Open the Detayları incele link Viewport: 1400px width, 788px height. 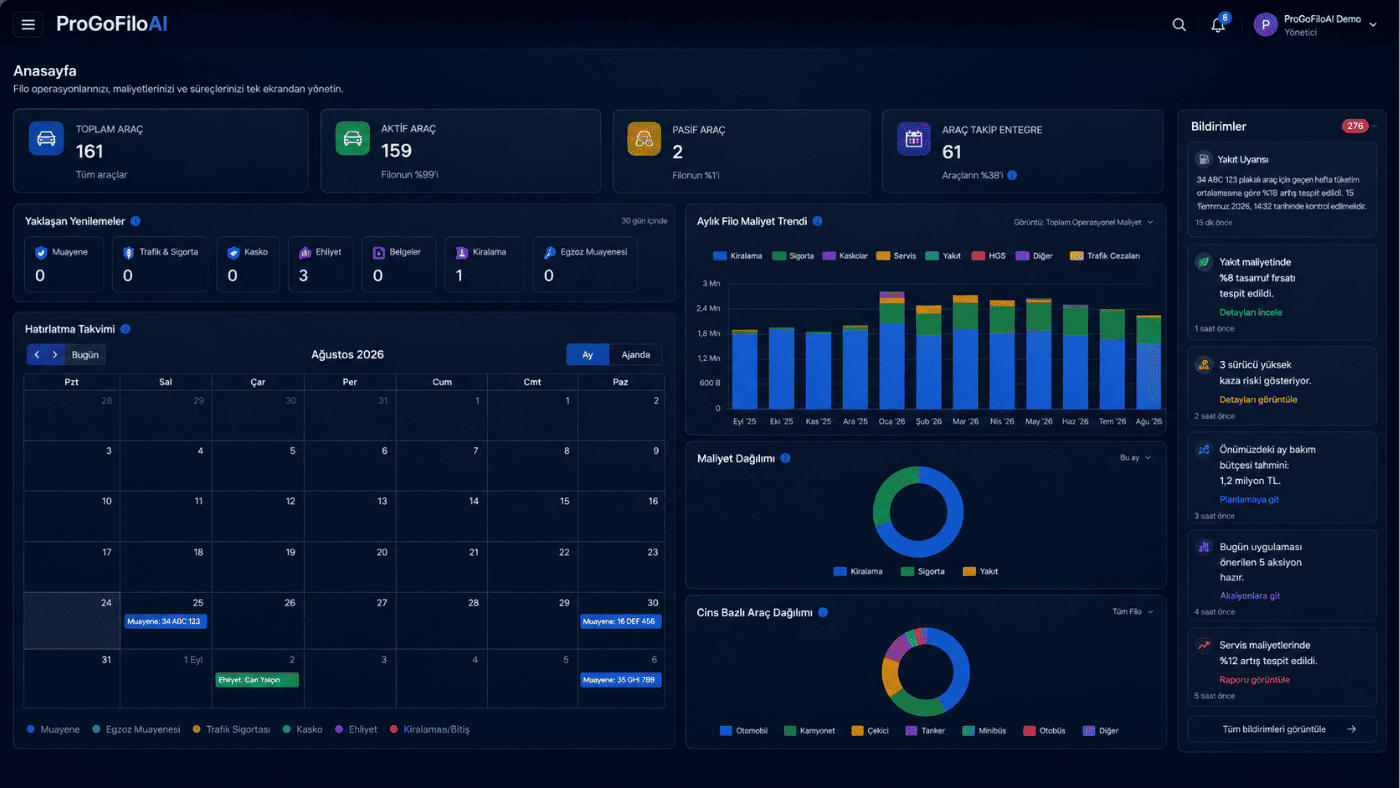[1250, 312]
